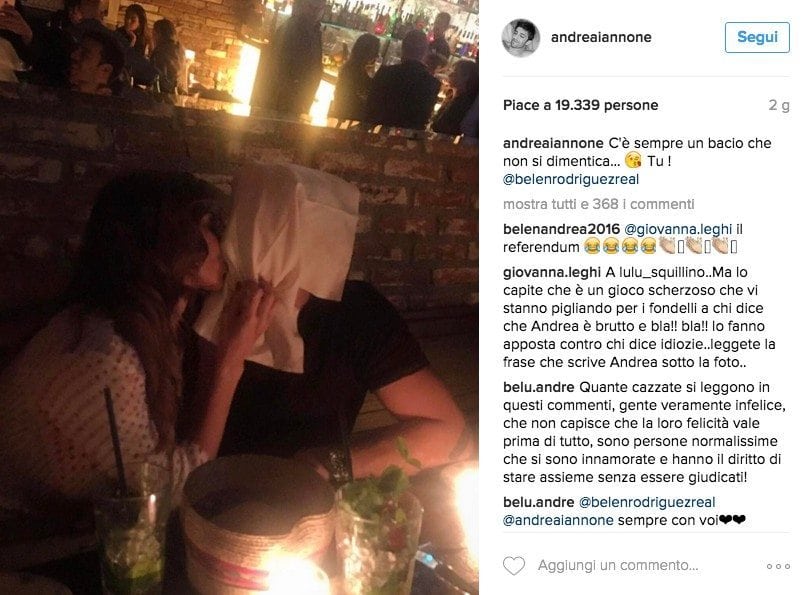The height and width of the screenshot is (595, 811).
Task: Open belu.andre profile from the 'Quante cazzate' comment
Action: pyautogui.click(x=538, y=388)
